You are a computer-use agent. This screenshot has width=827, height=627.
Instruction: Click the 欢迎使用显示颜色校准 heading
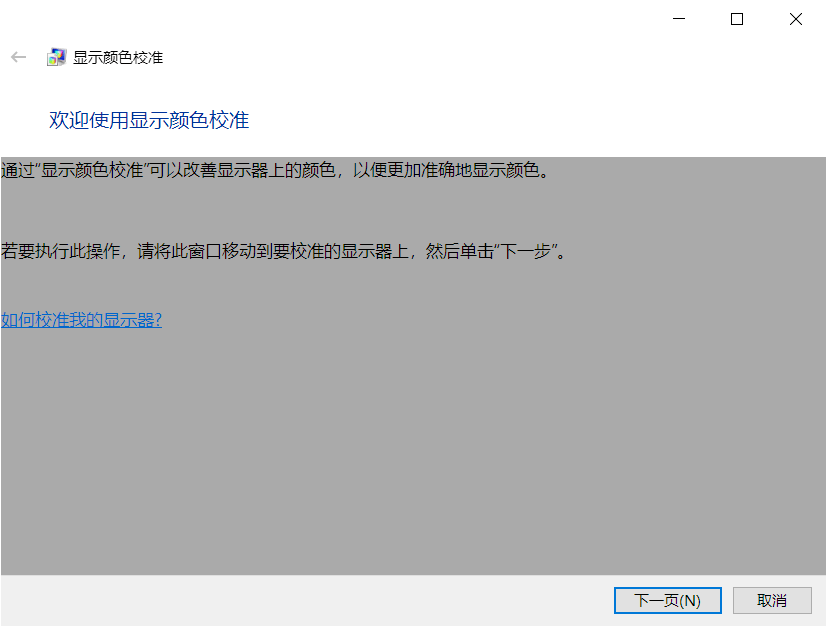(149, 121)
